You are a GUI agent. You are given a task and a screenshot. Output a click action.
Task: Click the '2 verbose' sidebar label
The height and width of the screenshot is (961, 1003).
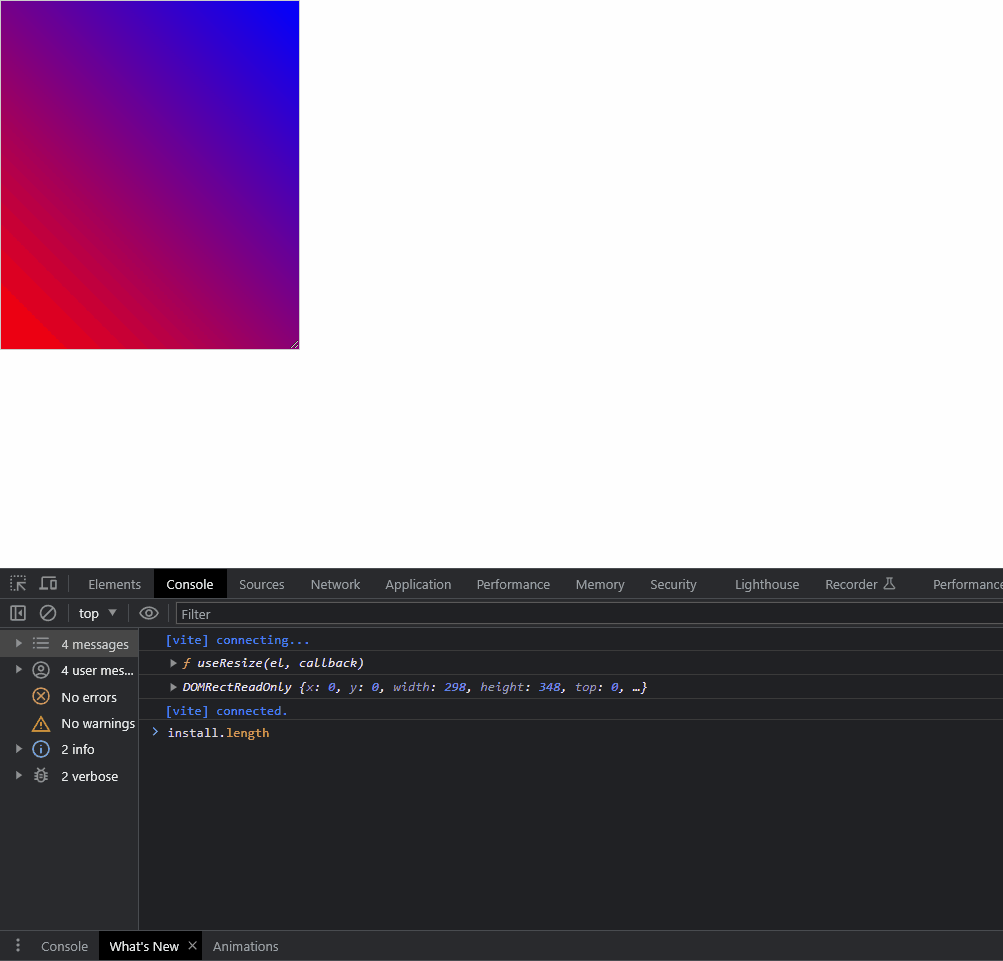pyautogui.click(x=90, y=776)
